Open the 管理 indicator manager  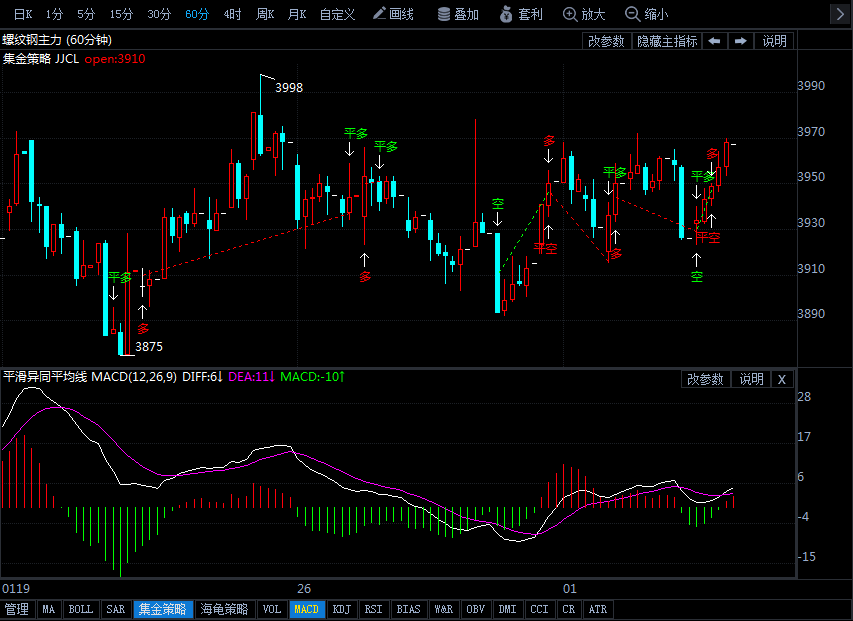point(17,609)
